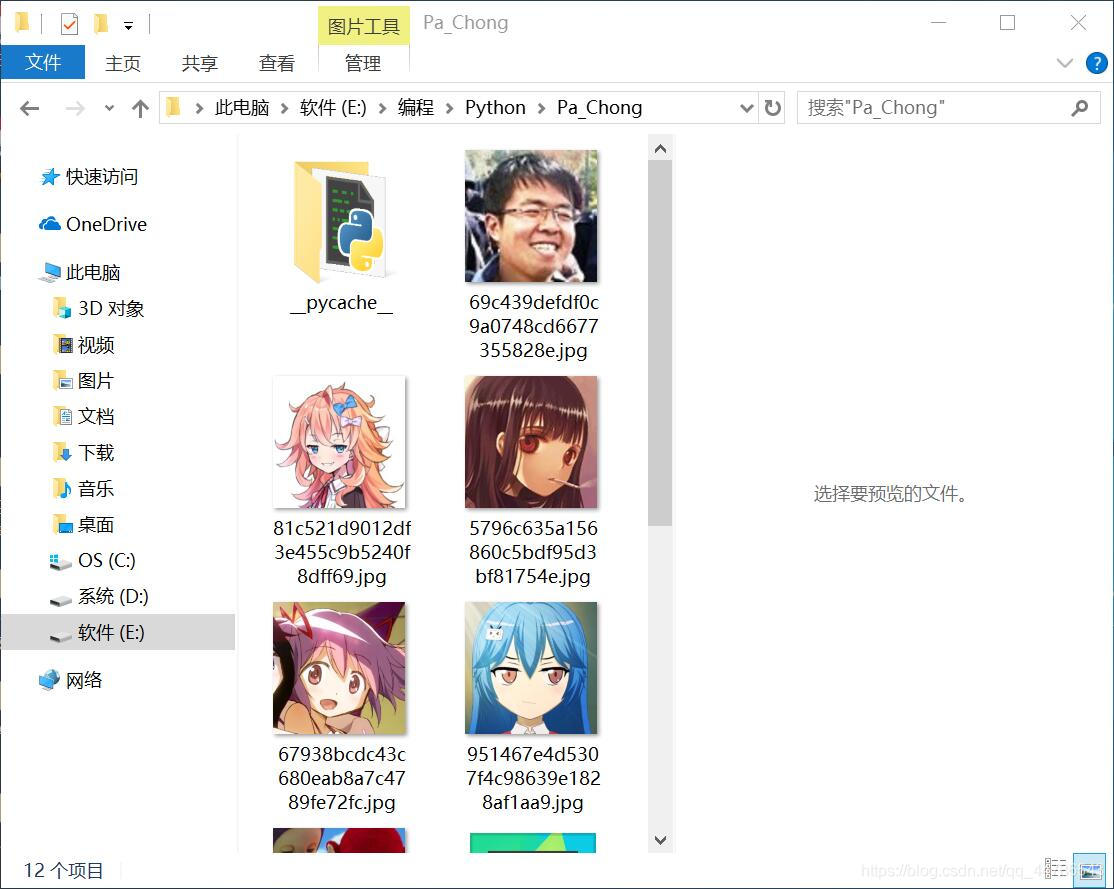Expand chevron after Python in address bar
The width and height of the screenshot is (1114, 889).
coord(541,108)
